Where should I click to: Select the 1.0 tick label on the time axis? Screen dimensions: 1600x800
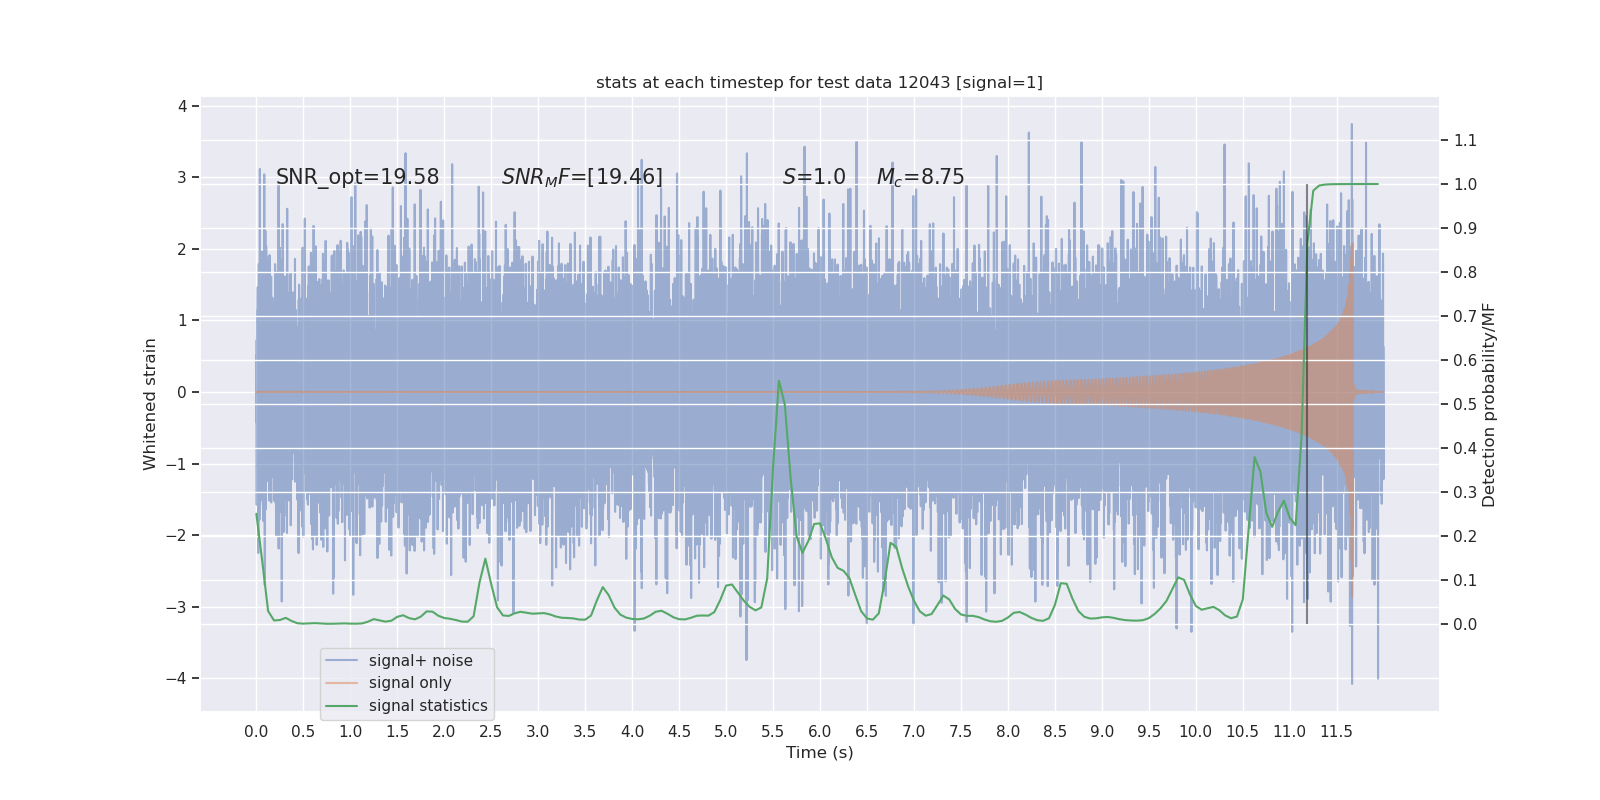pos(350,731)
